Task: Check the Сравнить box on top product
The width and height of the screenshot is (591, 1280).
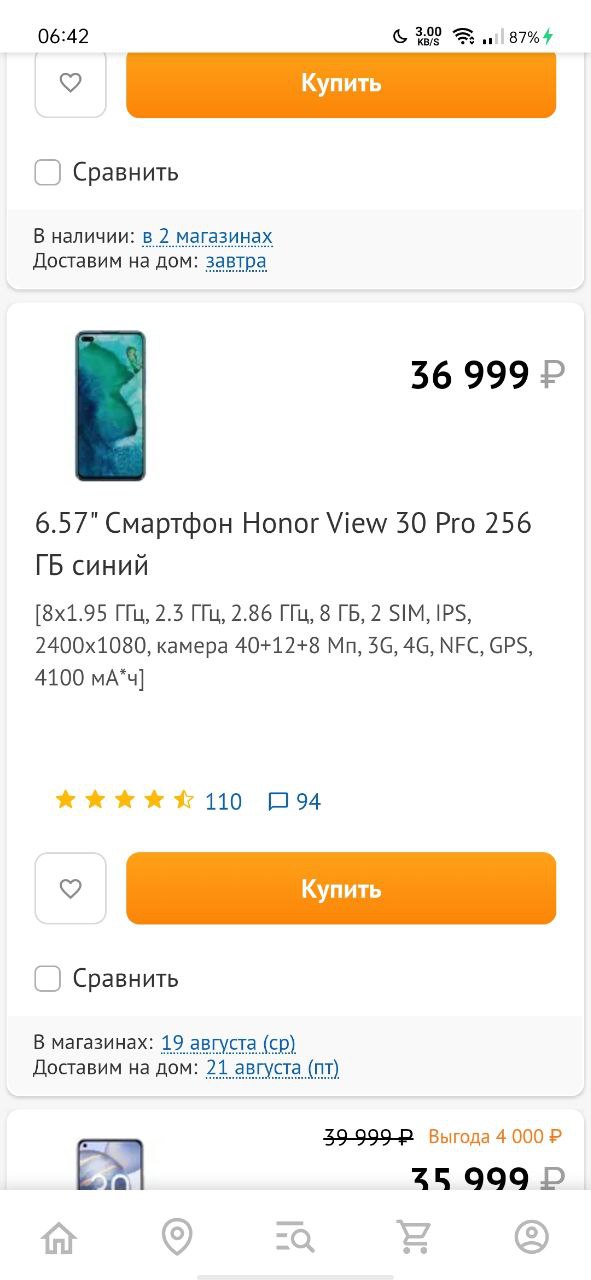Action: coord(47,172)
